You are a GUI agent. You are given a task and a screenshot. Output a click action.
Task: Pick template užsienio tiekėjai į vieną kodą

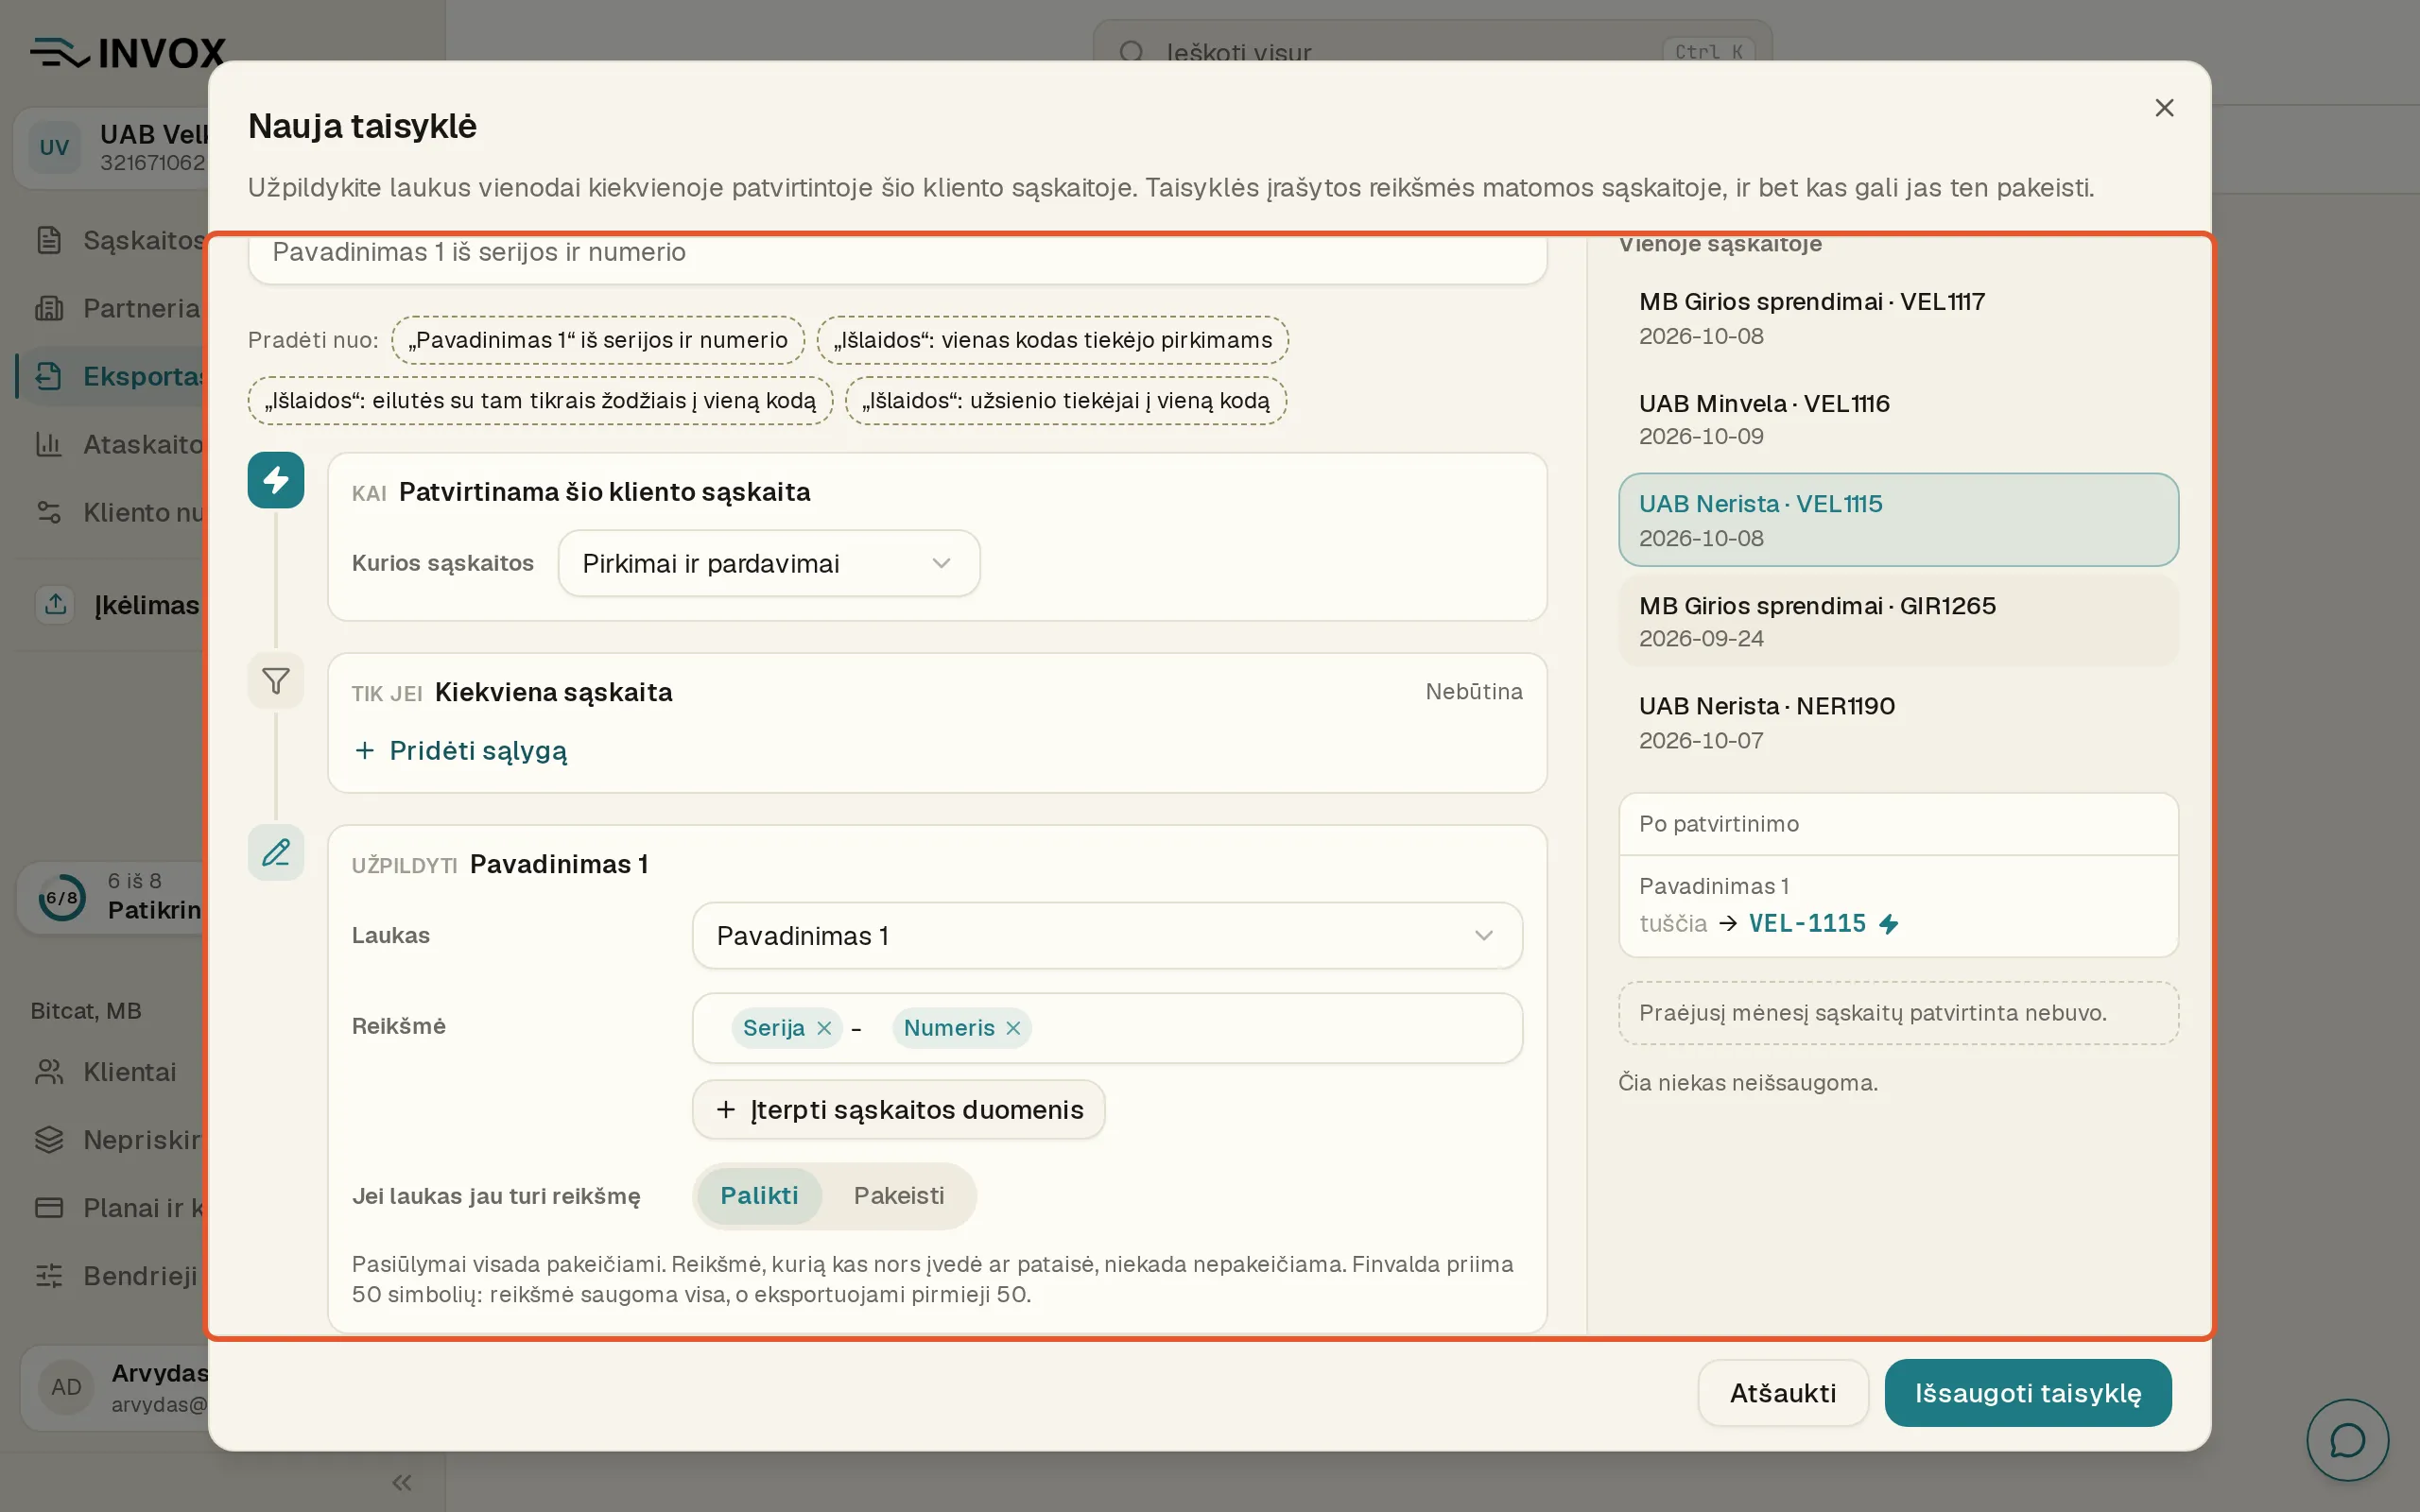(1066, 401)
